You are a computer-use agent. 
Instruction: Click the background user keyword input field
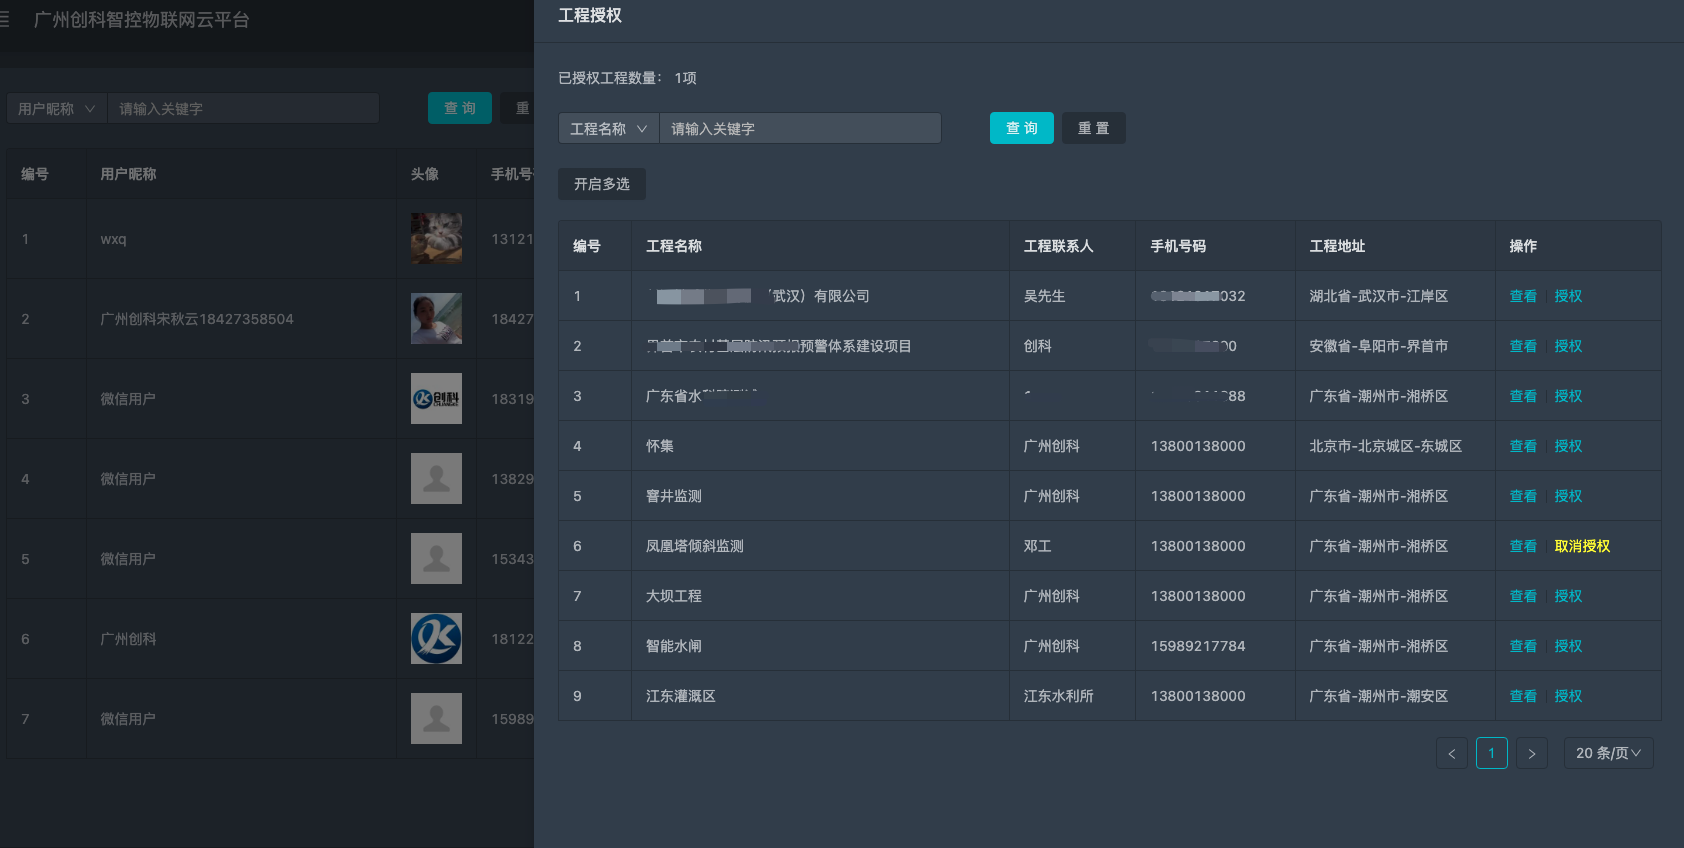[243, 108]
